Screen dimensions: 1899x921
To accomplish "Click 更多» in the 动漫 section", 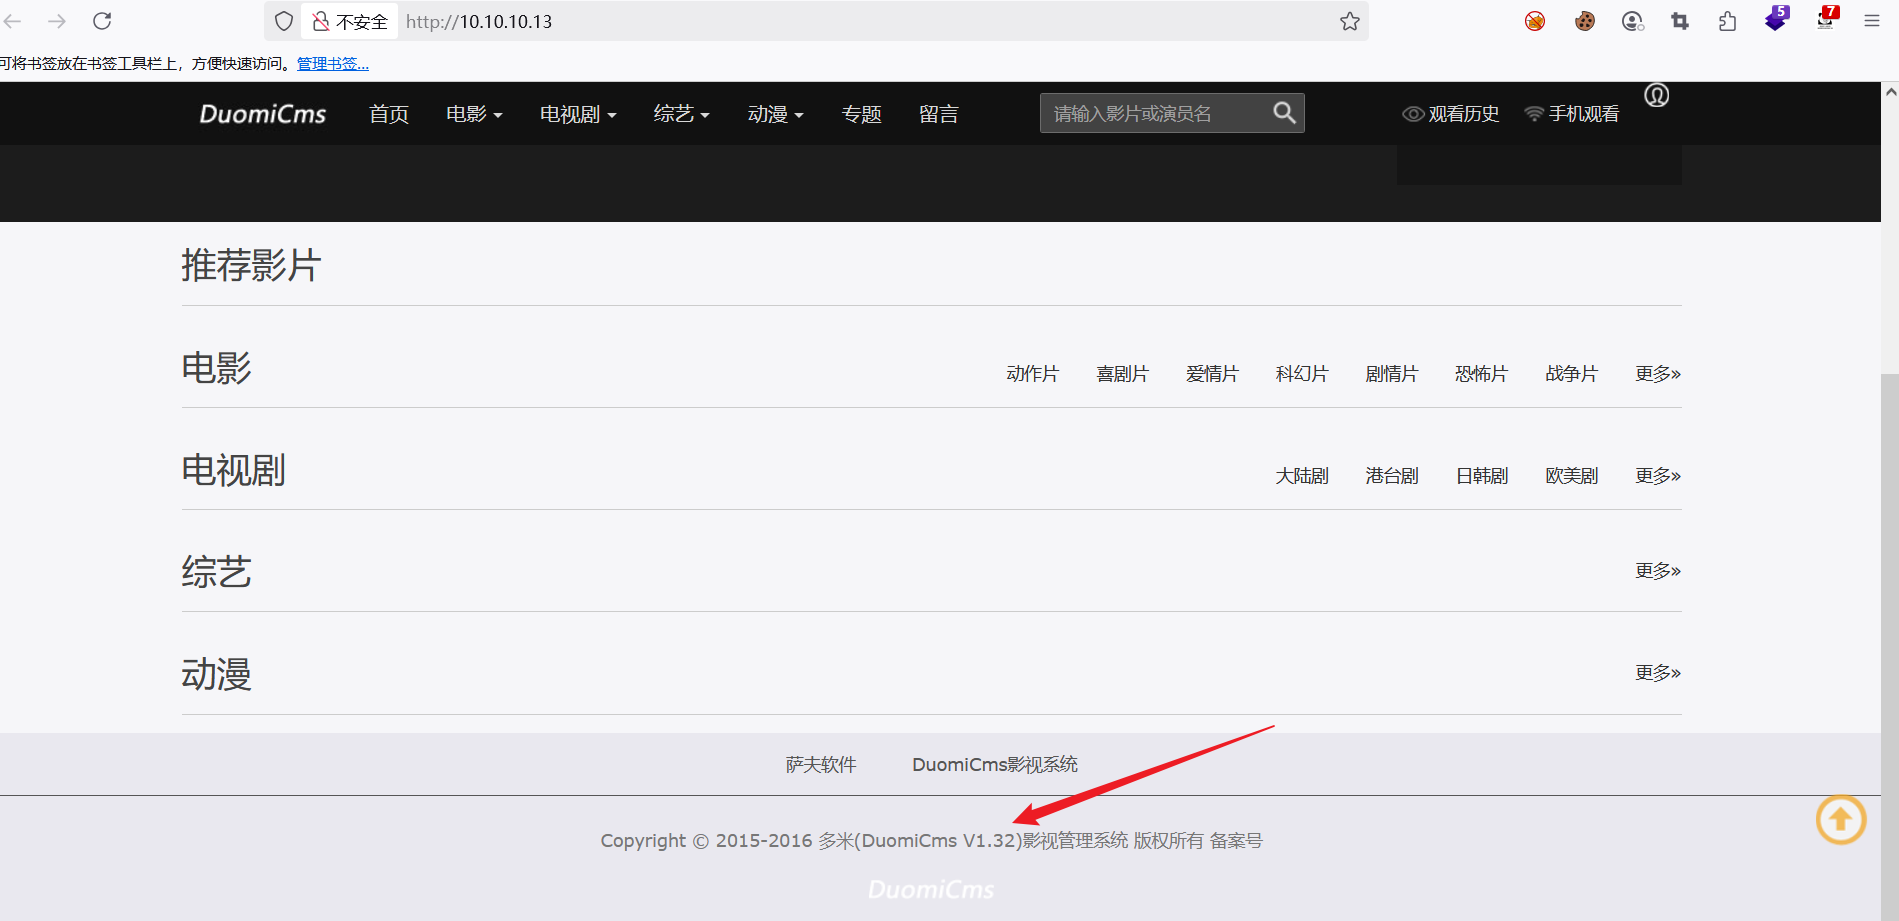I will [x=1658, y=673].
